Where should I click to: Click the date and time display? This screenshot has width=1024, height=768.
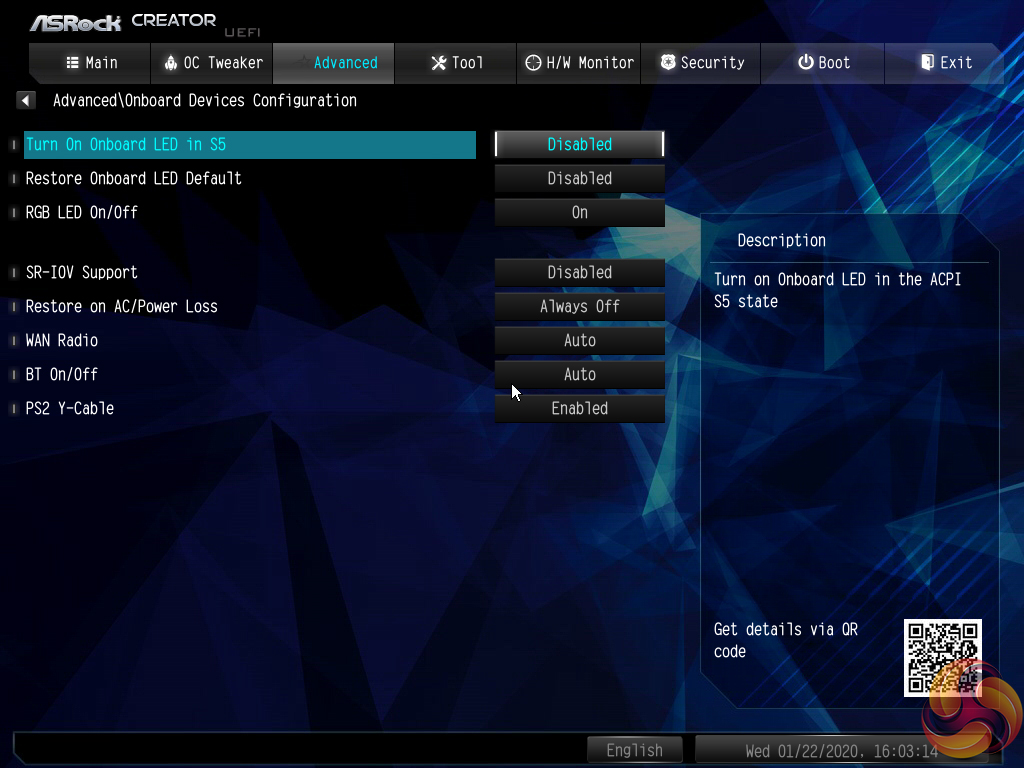tap(841, 750)
